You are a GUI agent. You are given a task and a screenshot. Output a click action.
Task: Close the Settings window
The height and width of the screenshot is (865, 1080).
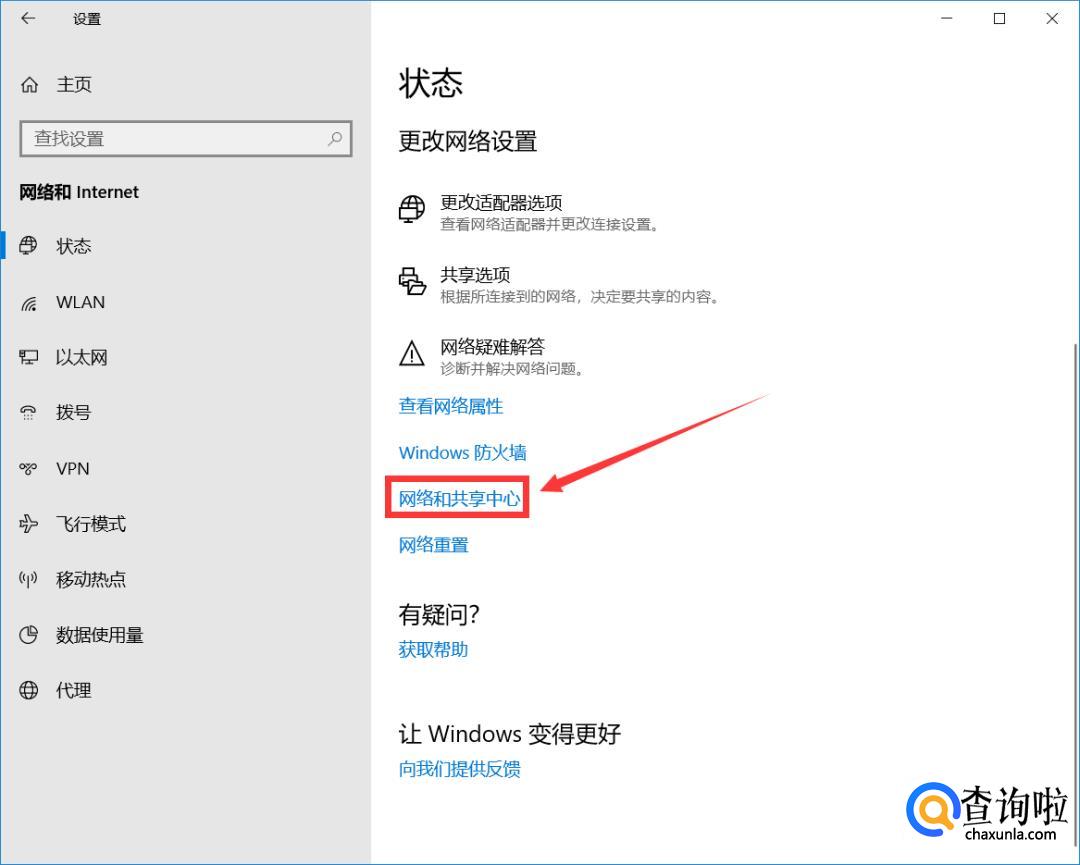click(x=1052, y=19)
